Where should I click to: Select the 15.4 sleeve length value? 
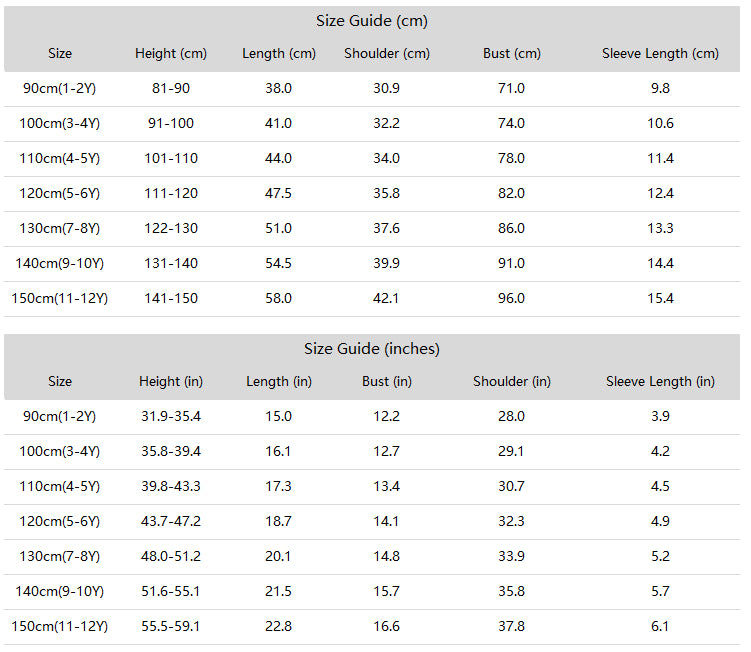[660, 298]
